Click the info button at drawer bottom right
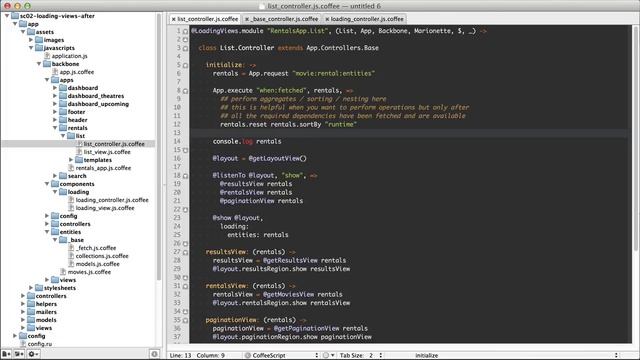Viewport: 640px width, 360px height. click(154, 354)
